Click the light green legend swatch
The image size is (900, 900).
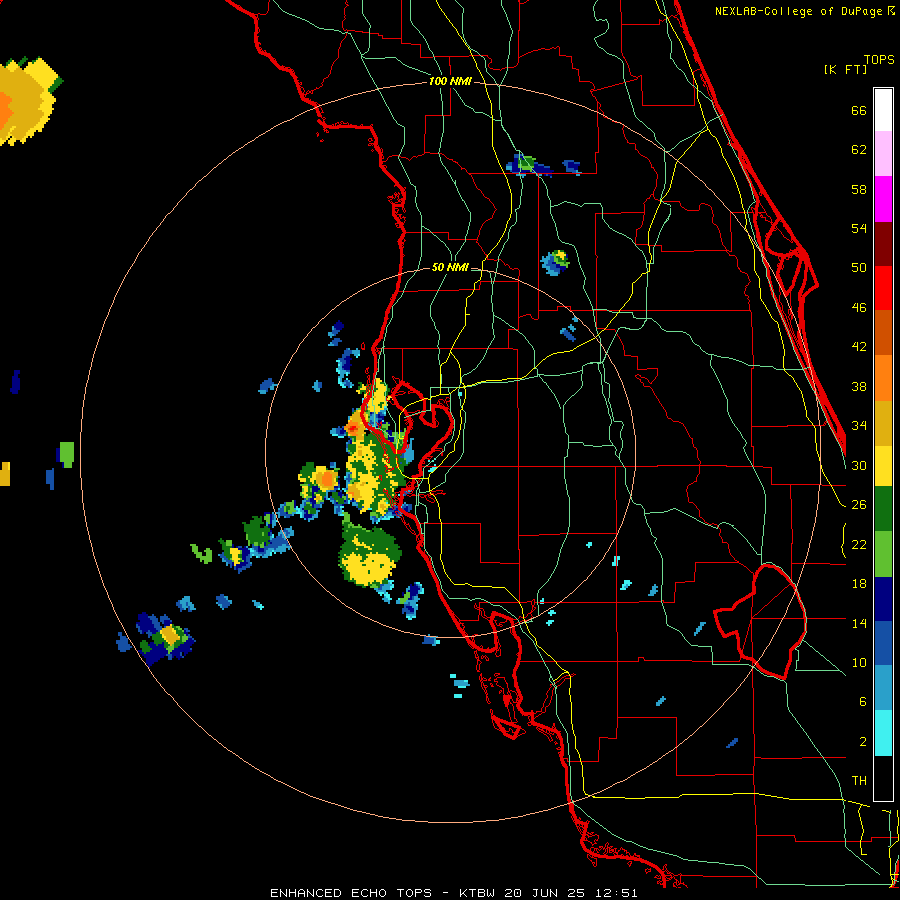[x=883, y=554]
